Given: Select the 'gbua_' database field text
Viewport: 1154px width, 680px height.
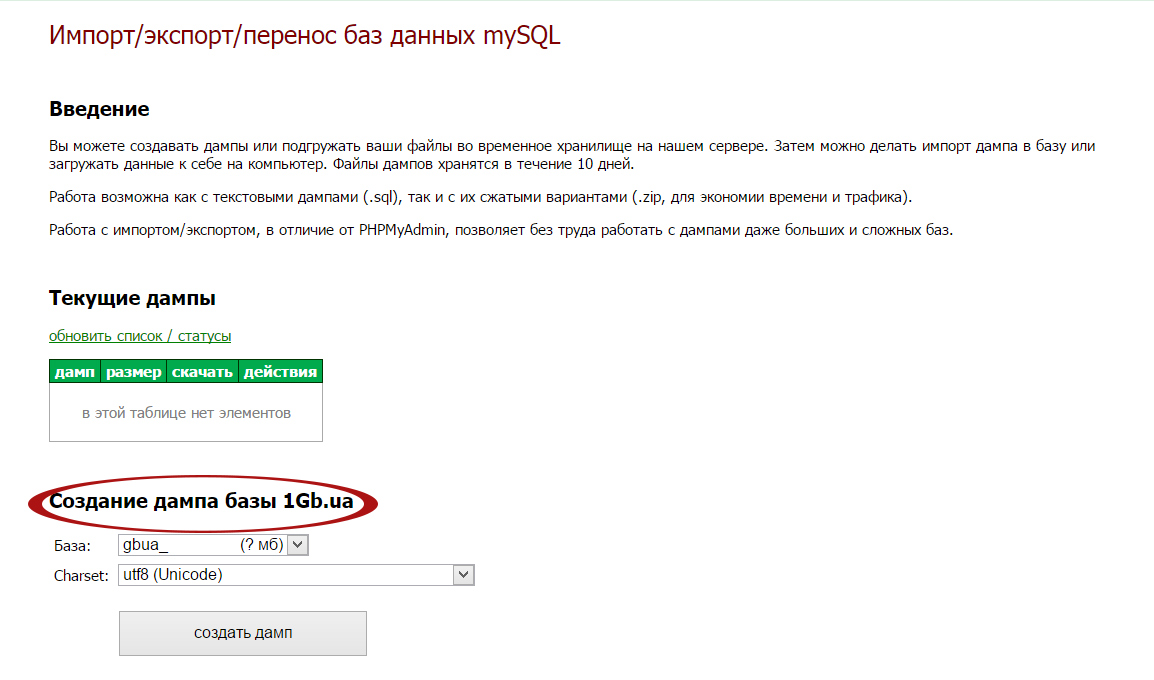Looking at the screenshot, I should 145,545.
